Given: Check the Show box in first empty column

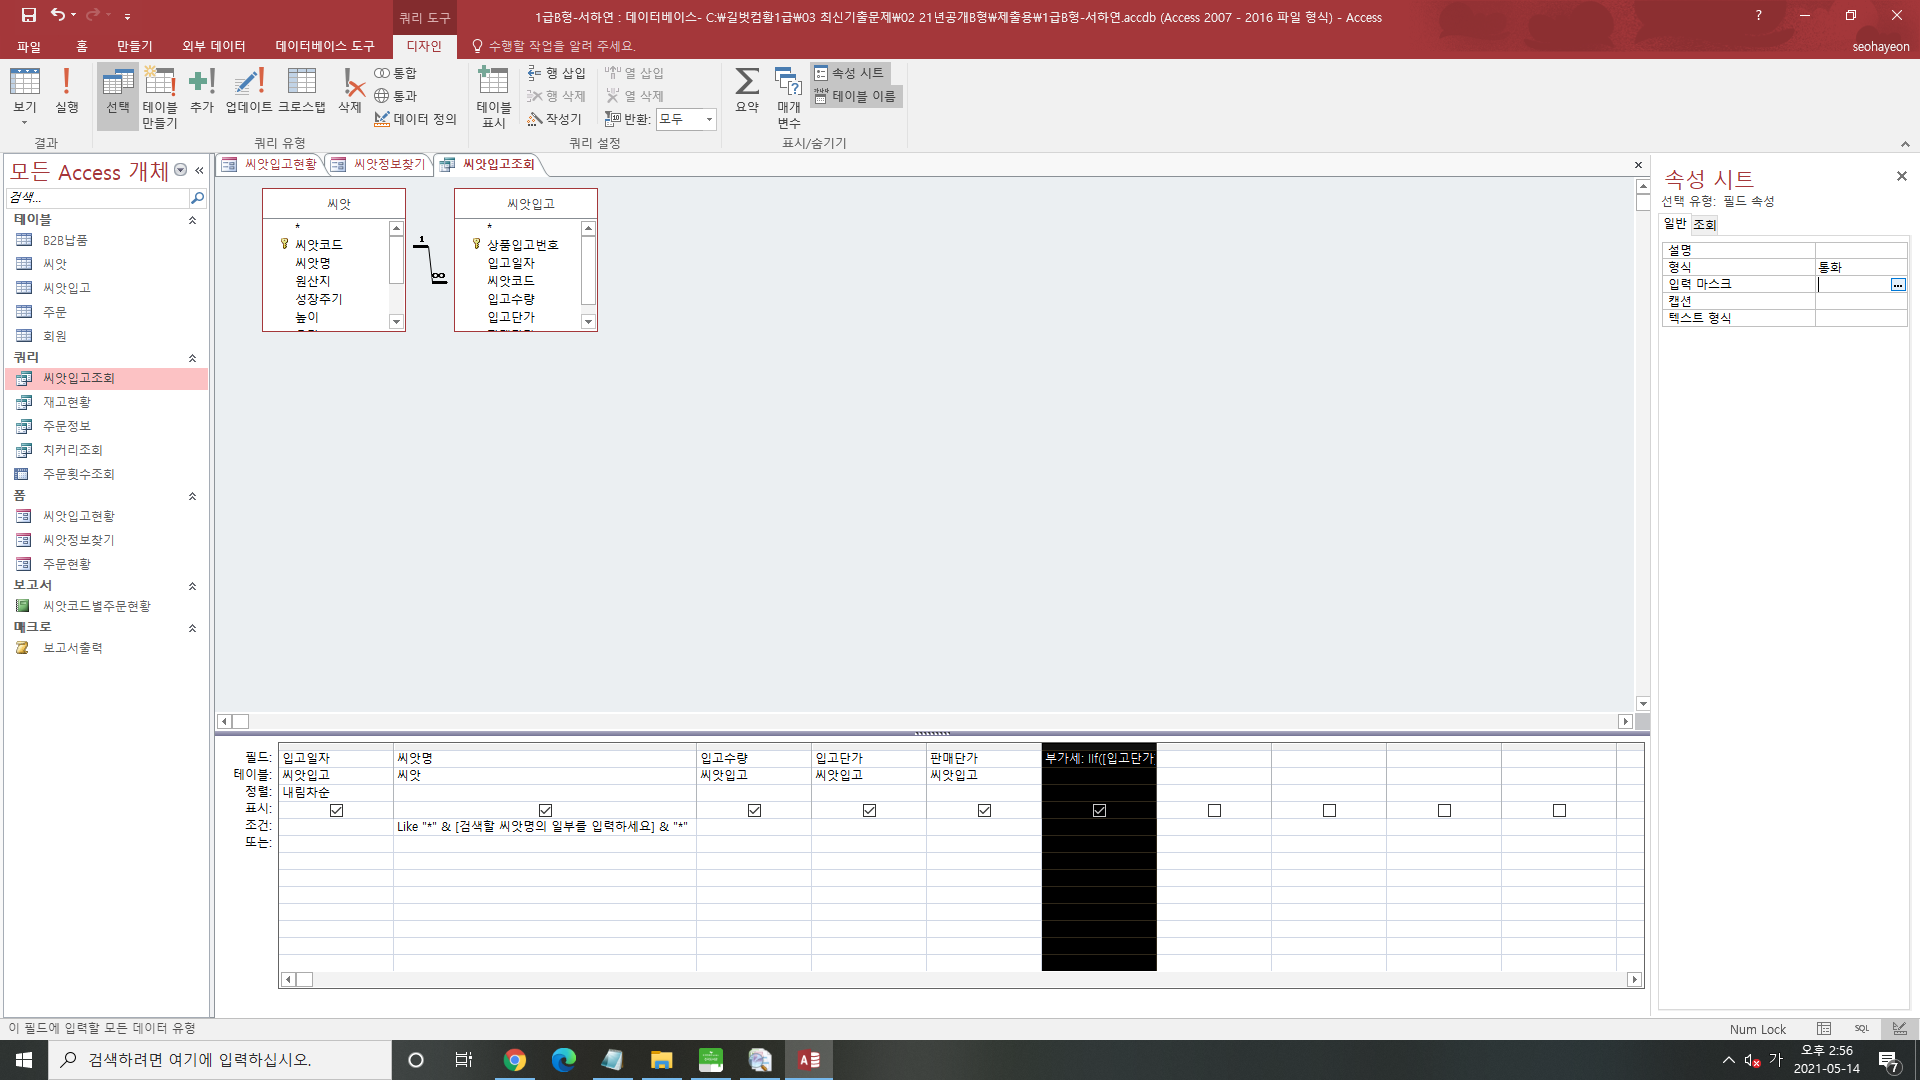Looking at the screenshot, I should [1214, 810].
